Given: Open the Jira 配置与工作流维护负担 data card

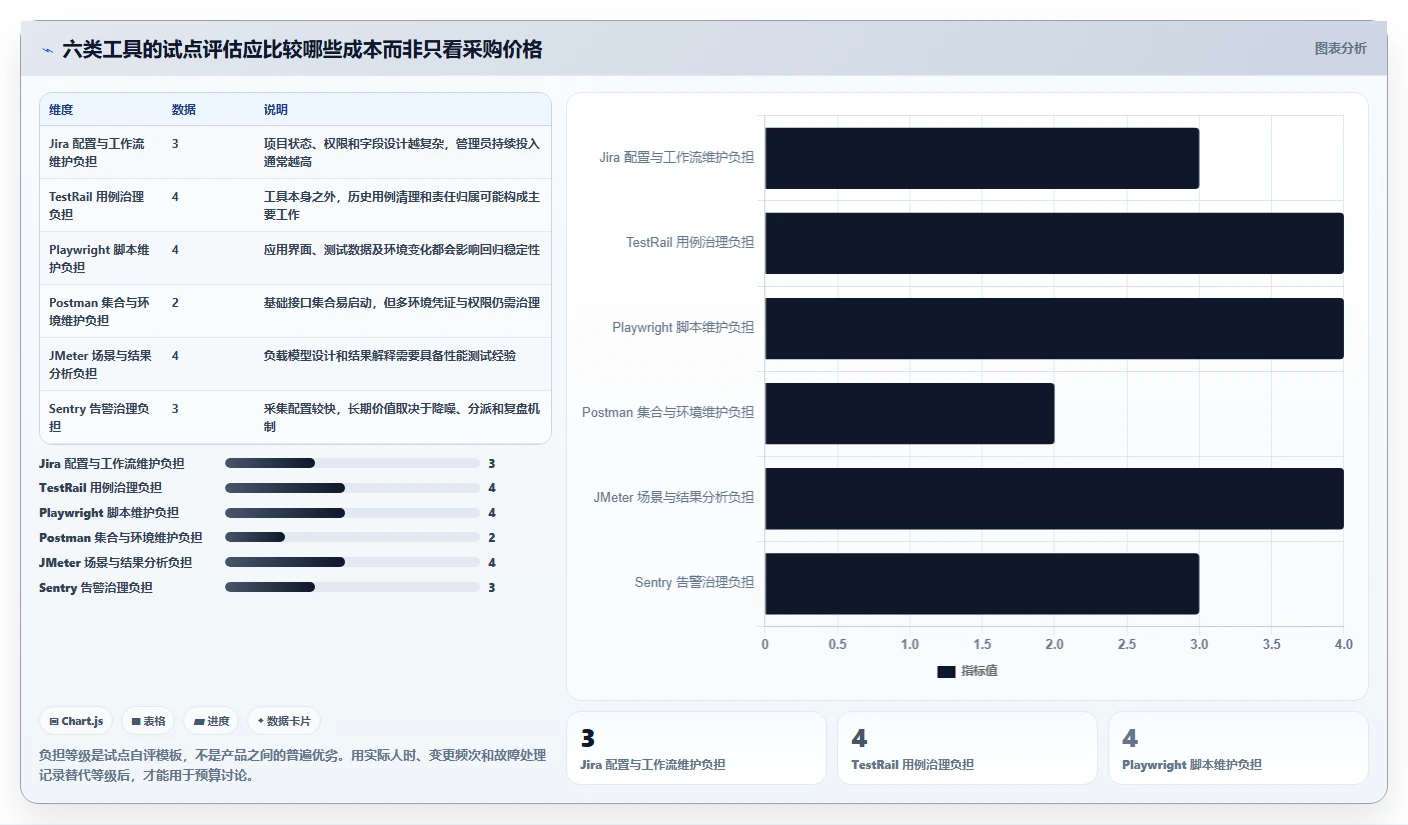Looking at the screenshot, I should coord(696,748).
